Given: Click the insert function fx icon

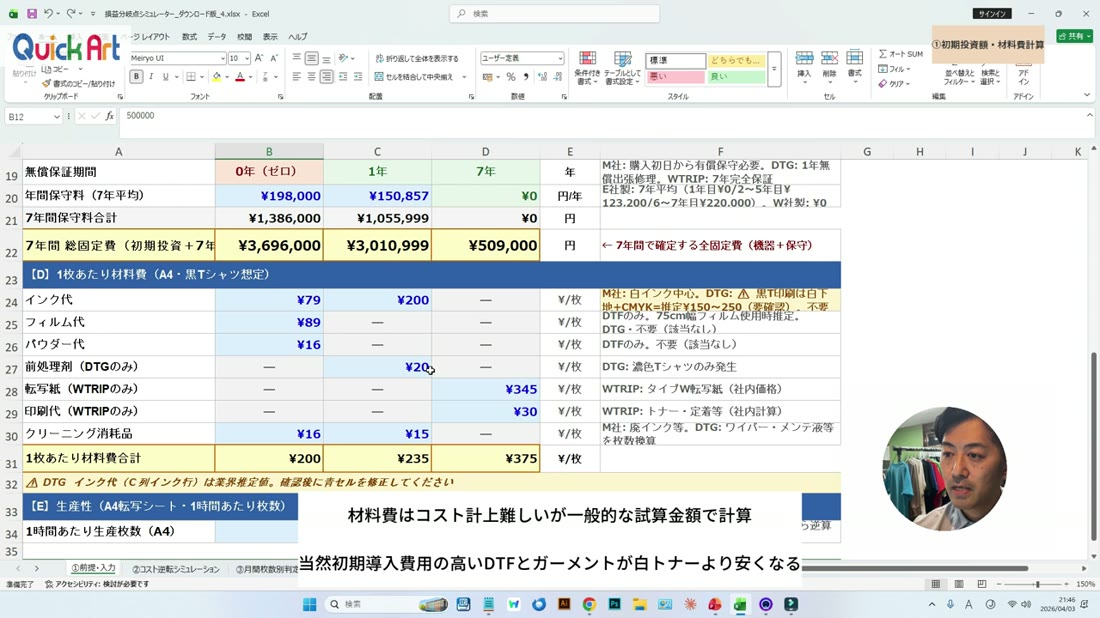Looking at the screenshot, I should (109, 116).
